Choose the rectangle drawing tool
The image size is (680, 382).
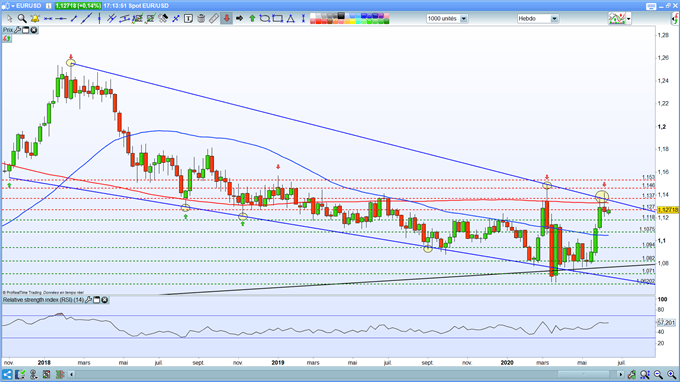[277, 19]
